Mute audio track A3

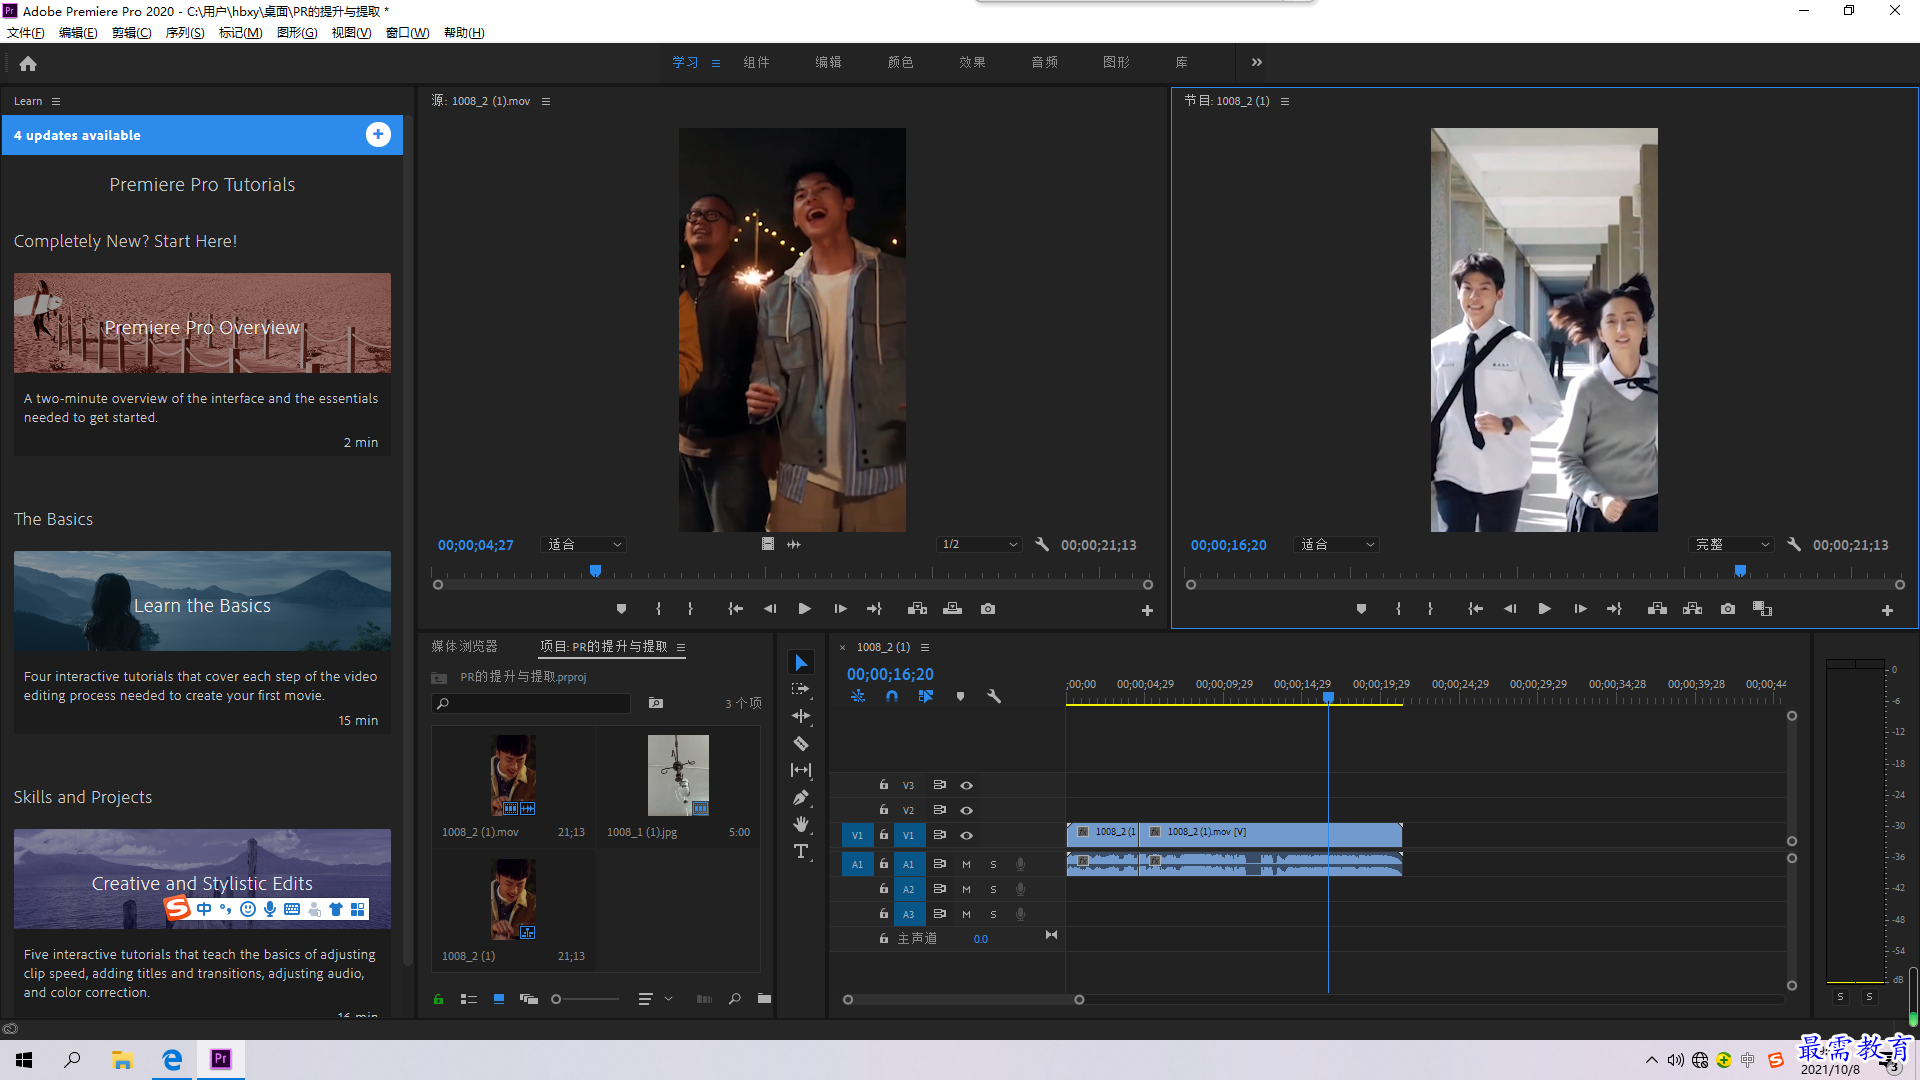pyautogui.click(x=966, y=914)
